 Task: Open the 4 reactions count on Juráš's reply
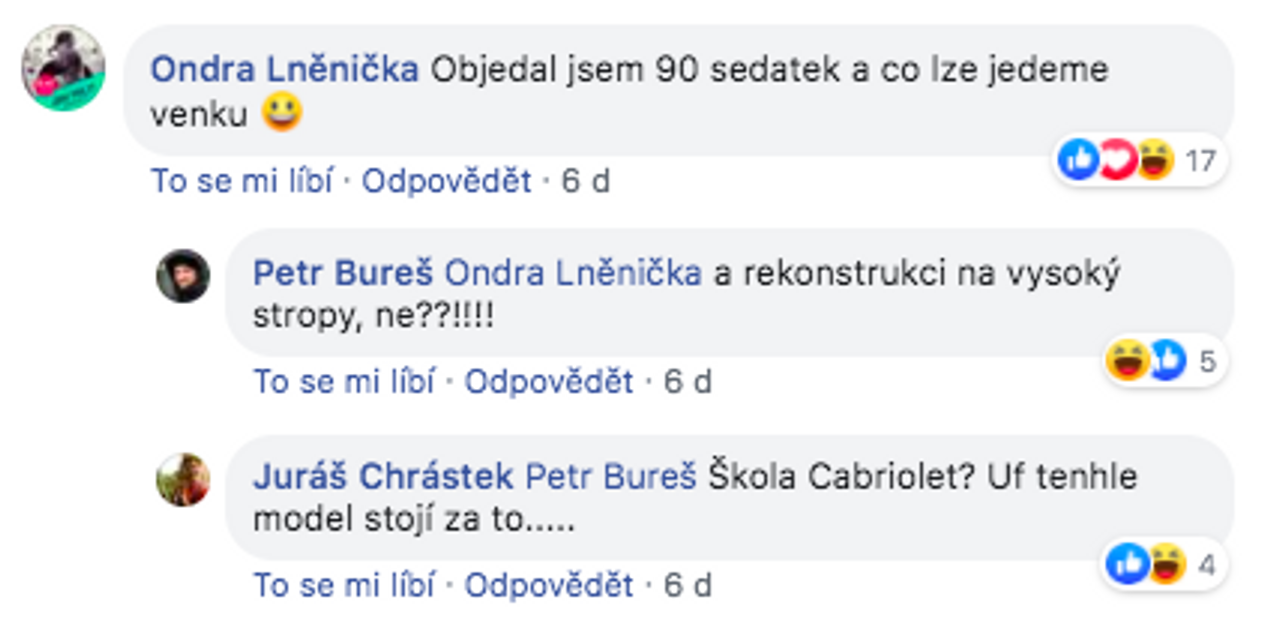(1207, 565)
